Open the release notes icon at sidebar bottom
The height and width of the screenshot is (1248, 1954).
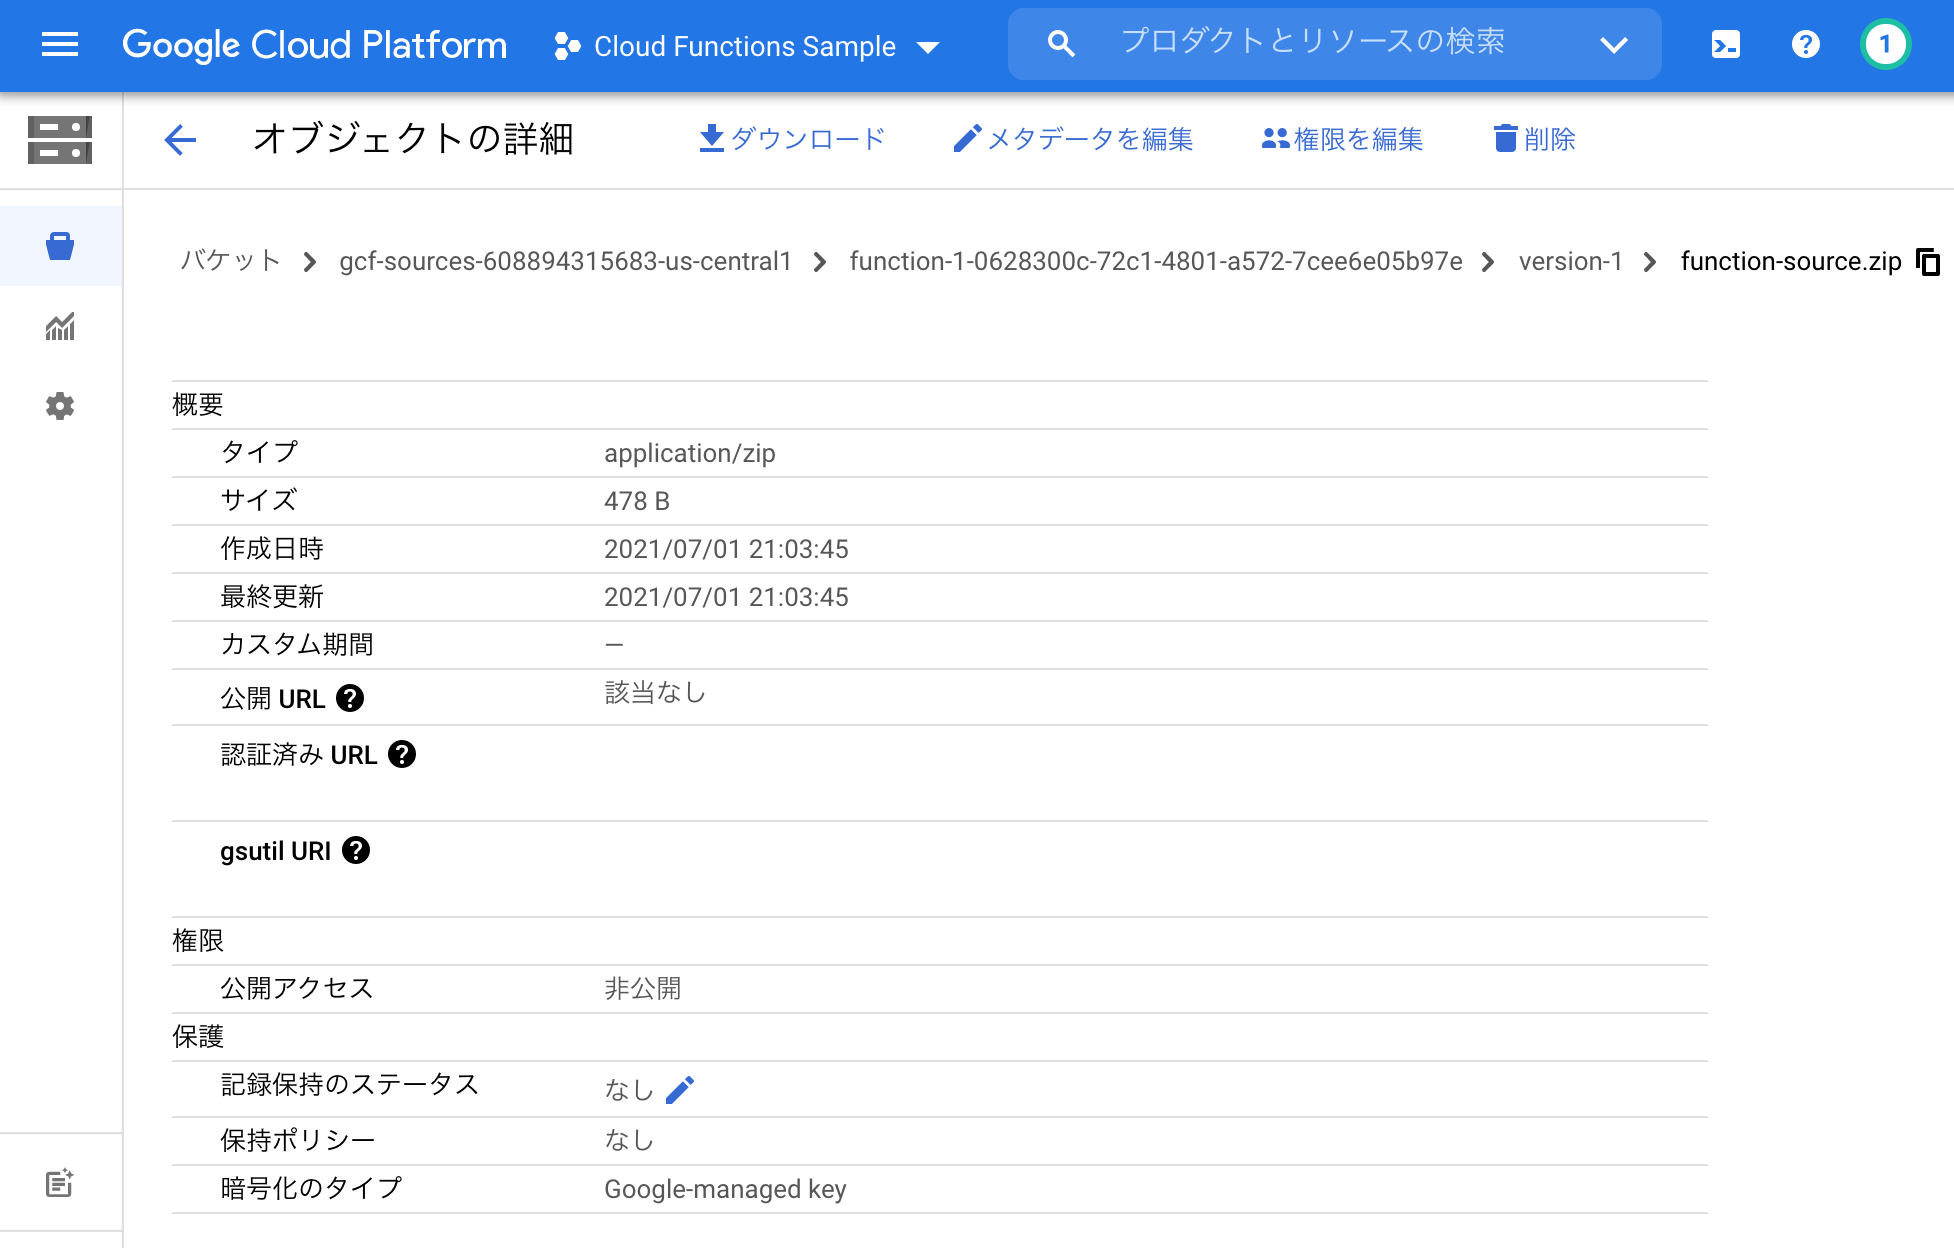click(58, 1182)
